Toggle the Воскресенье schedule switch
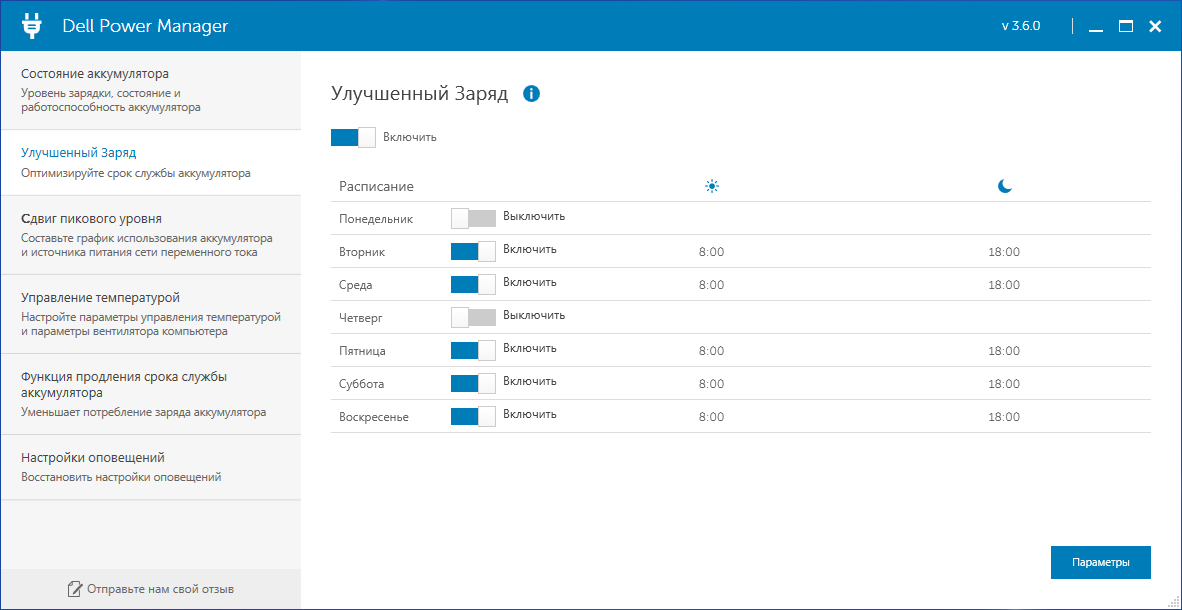 (x=473, y=416)
